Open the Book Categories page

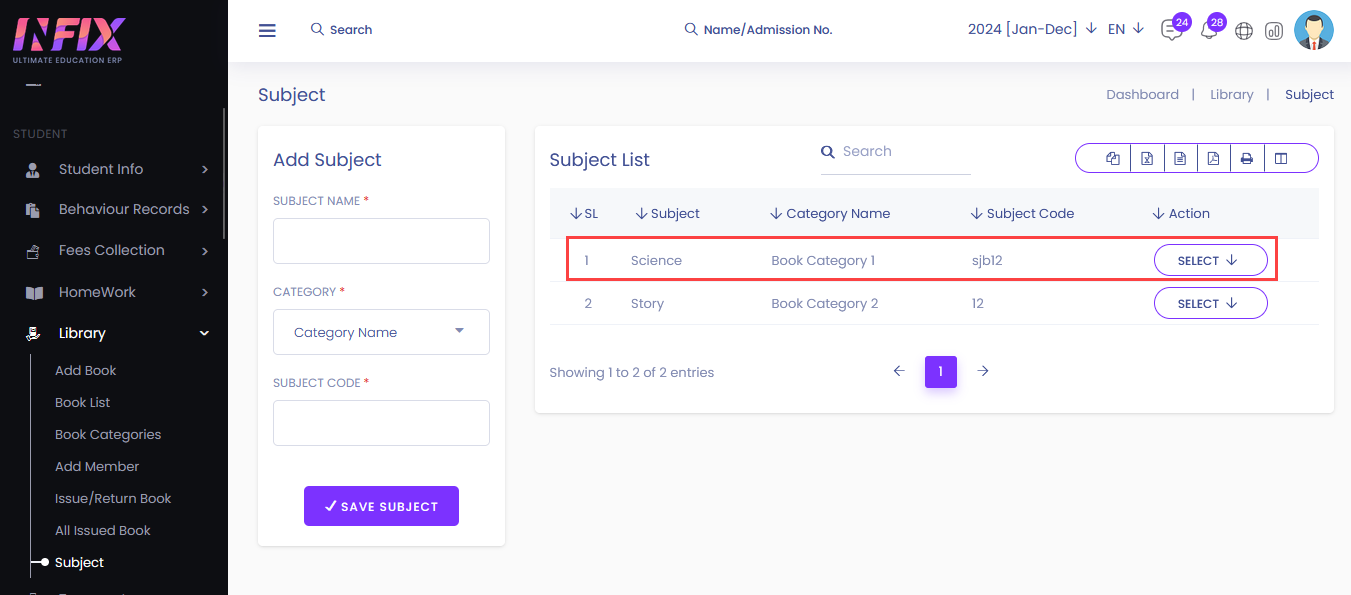coord(108,434)
